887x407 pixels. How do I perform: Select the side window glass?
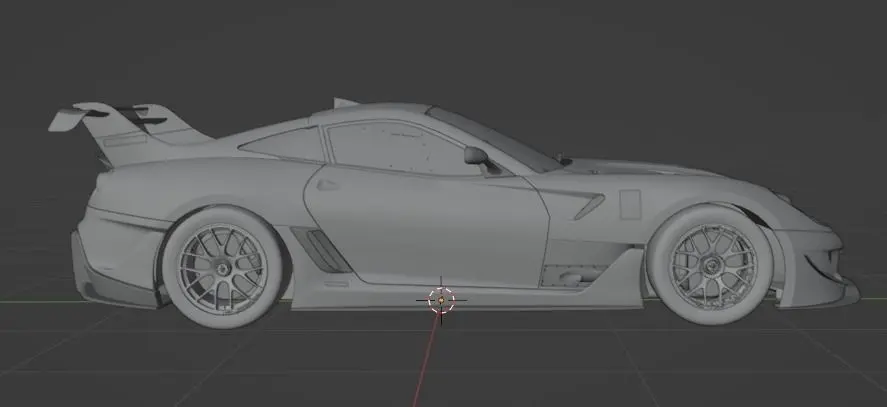tap(402, 147)
